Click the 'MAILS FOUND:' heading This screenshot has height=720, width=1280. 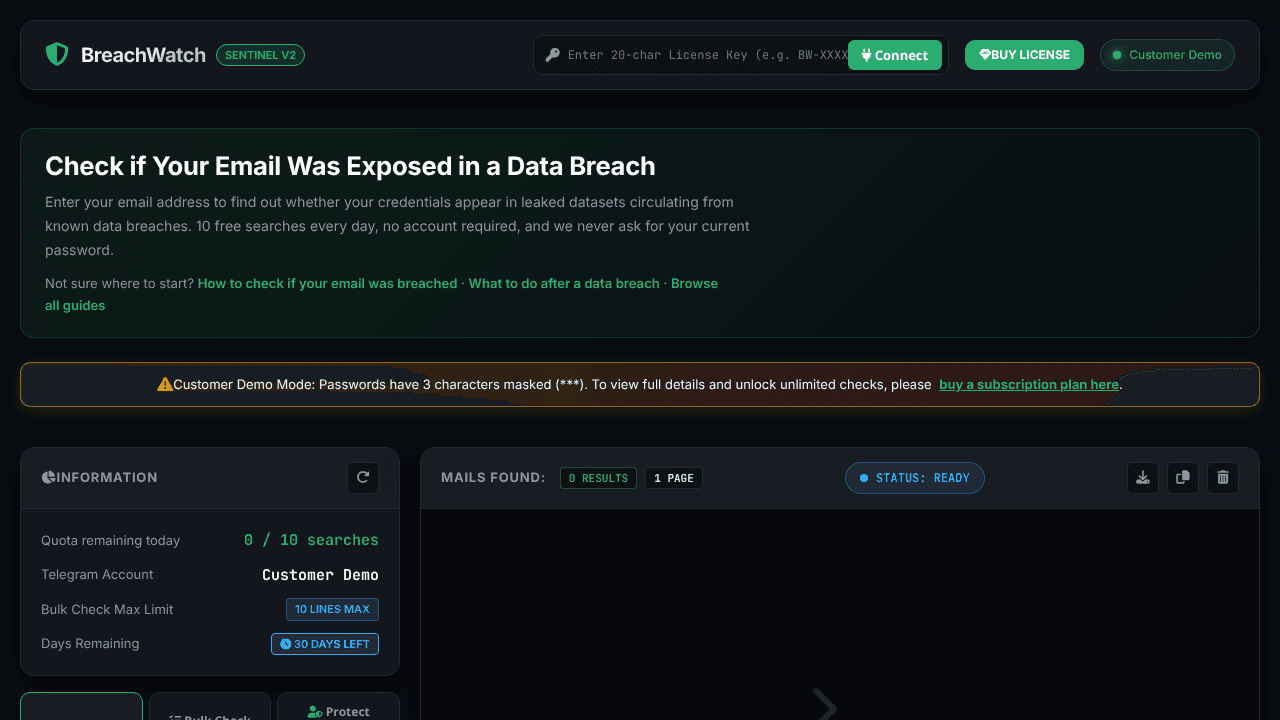click(x=493, y=477)
